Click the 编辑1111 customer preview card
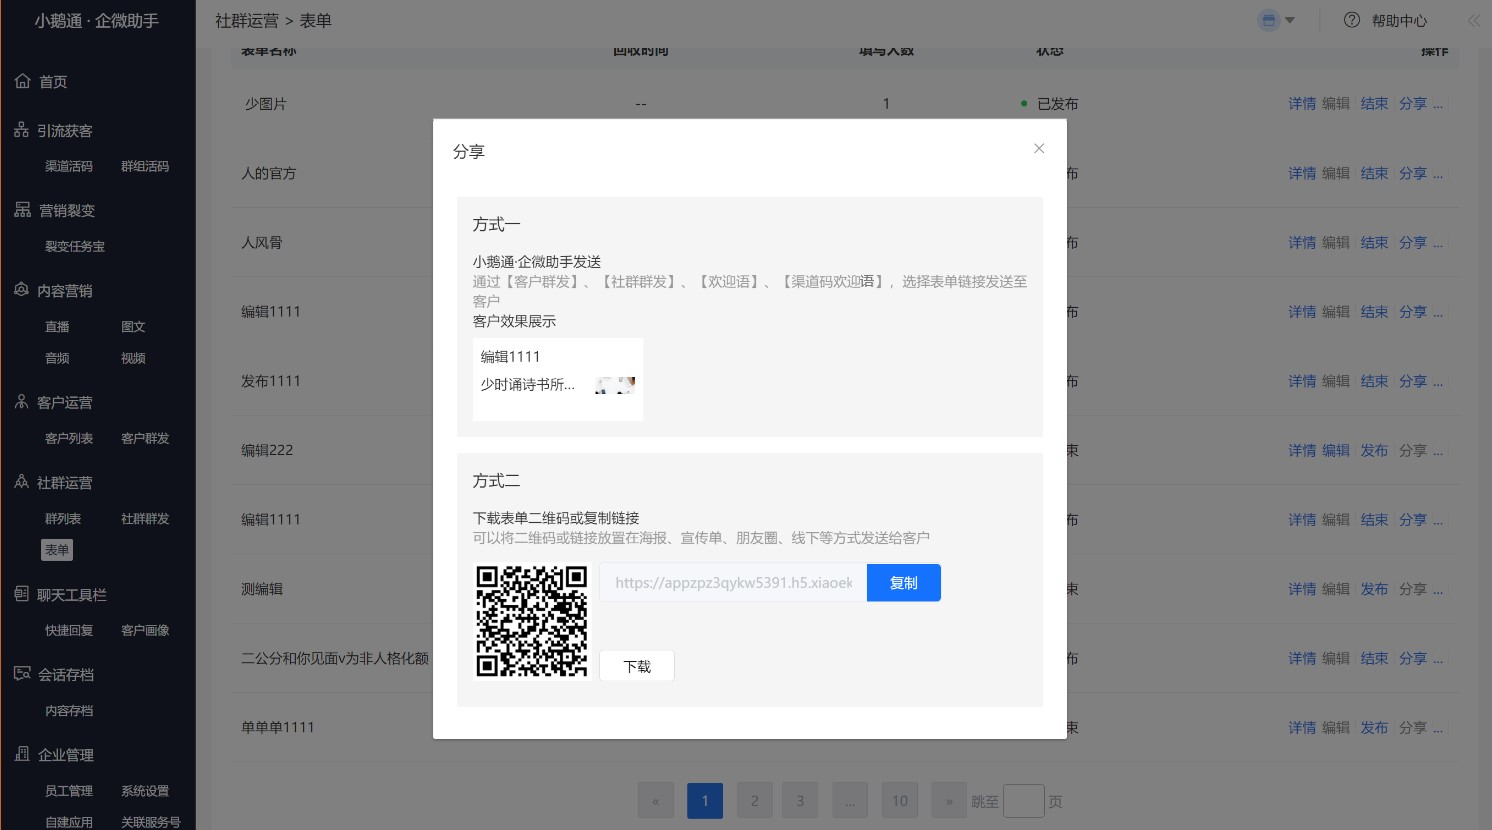Screen dimensions: 1492x830 558,379
